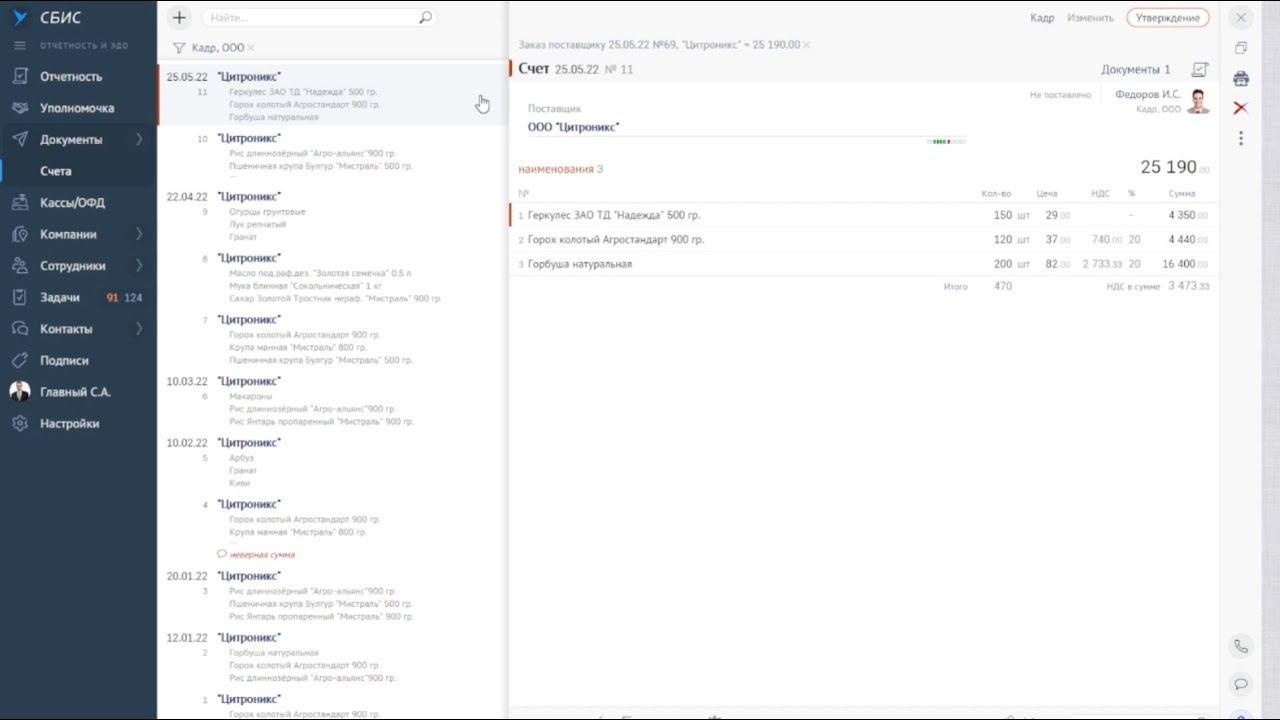Click the Кадр link in header

pos(1042,18)
